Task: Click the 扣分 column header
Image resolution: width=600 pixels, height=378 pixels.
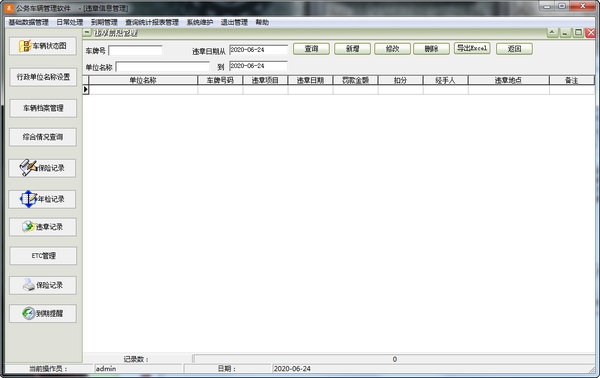Action: coord(400,80)
